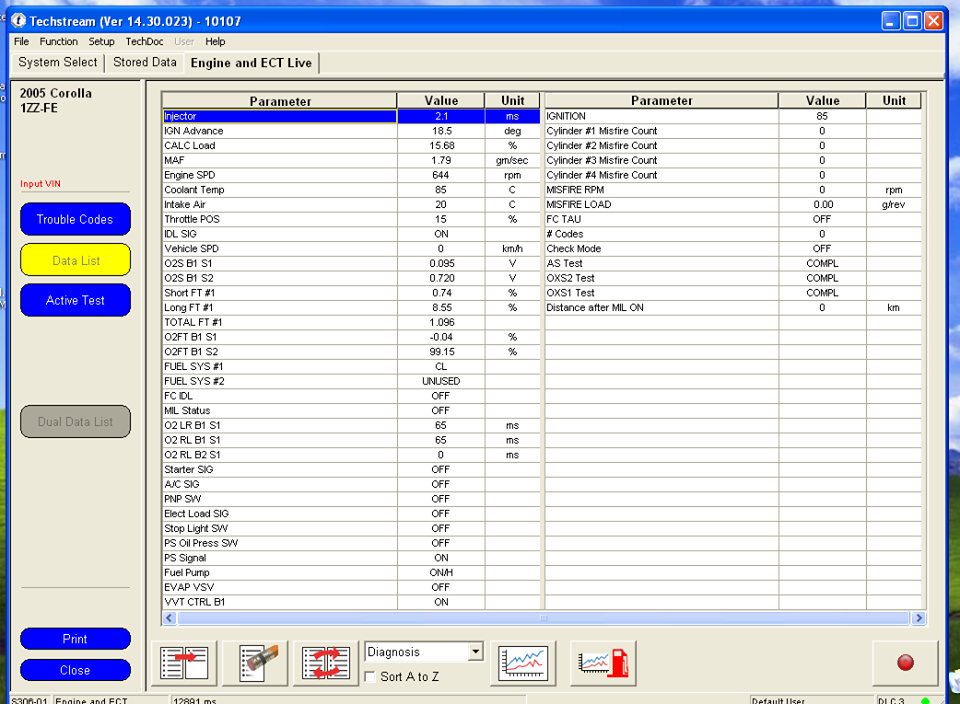Switch to the System Select tab

(57, 62)
